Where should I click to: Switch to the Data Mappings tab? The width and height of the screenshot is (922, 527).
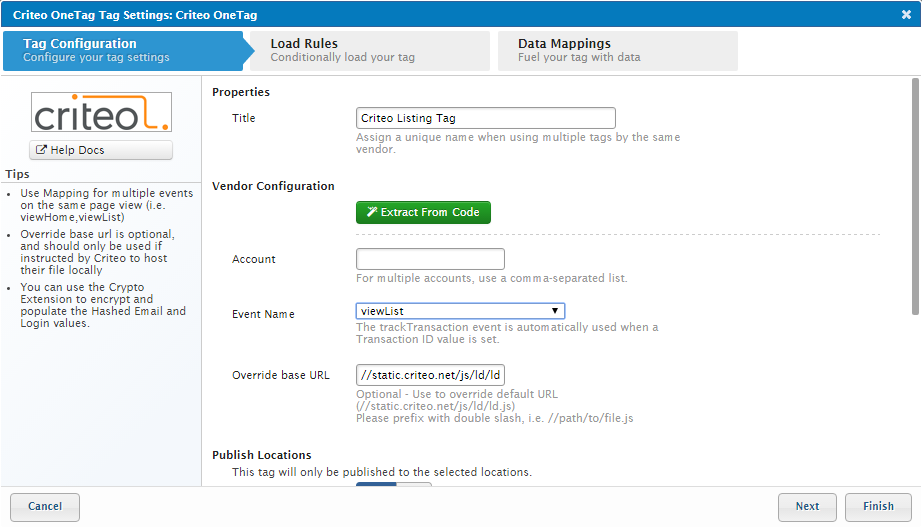click(617, 51)
